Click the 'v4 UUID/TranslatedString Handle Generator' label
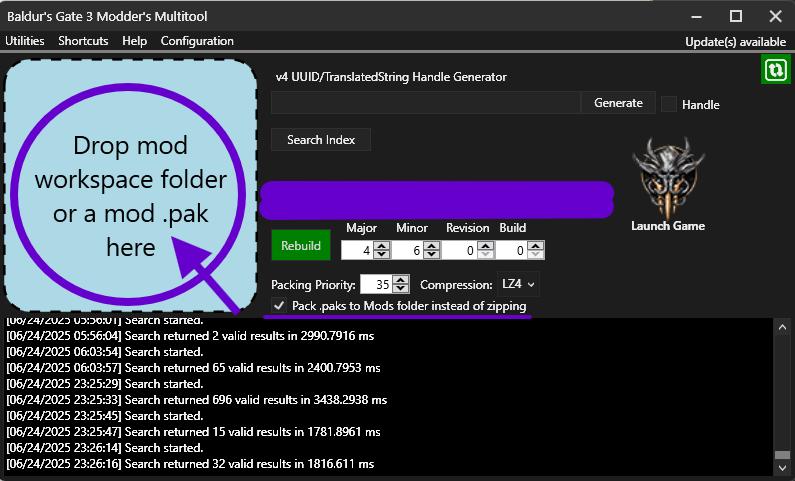Viewport: 795px width, 481px height. pos(391,77)
